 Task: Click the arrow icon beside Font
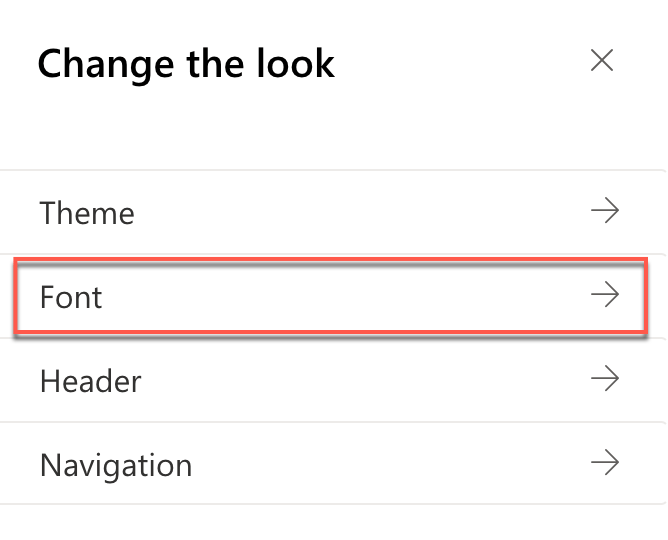[604, 295]
